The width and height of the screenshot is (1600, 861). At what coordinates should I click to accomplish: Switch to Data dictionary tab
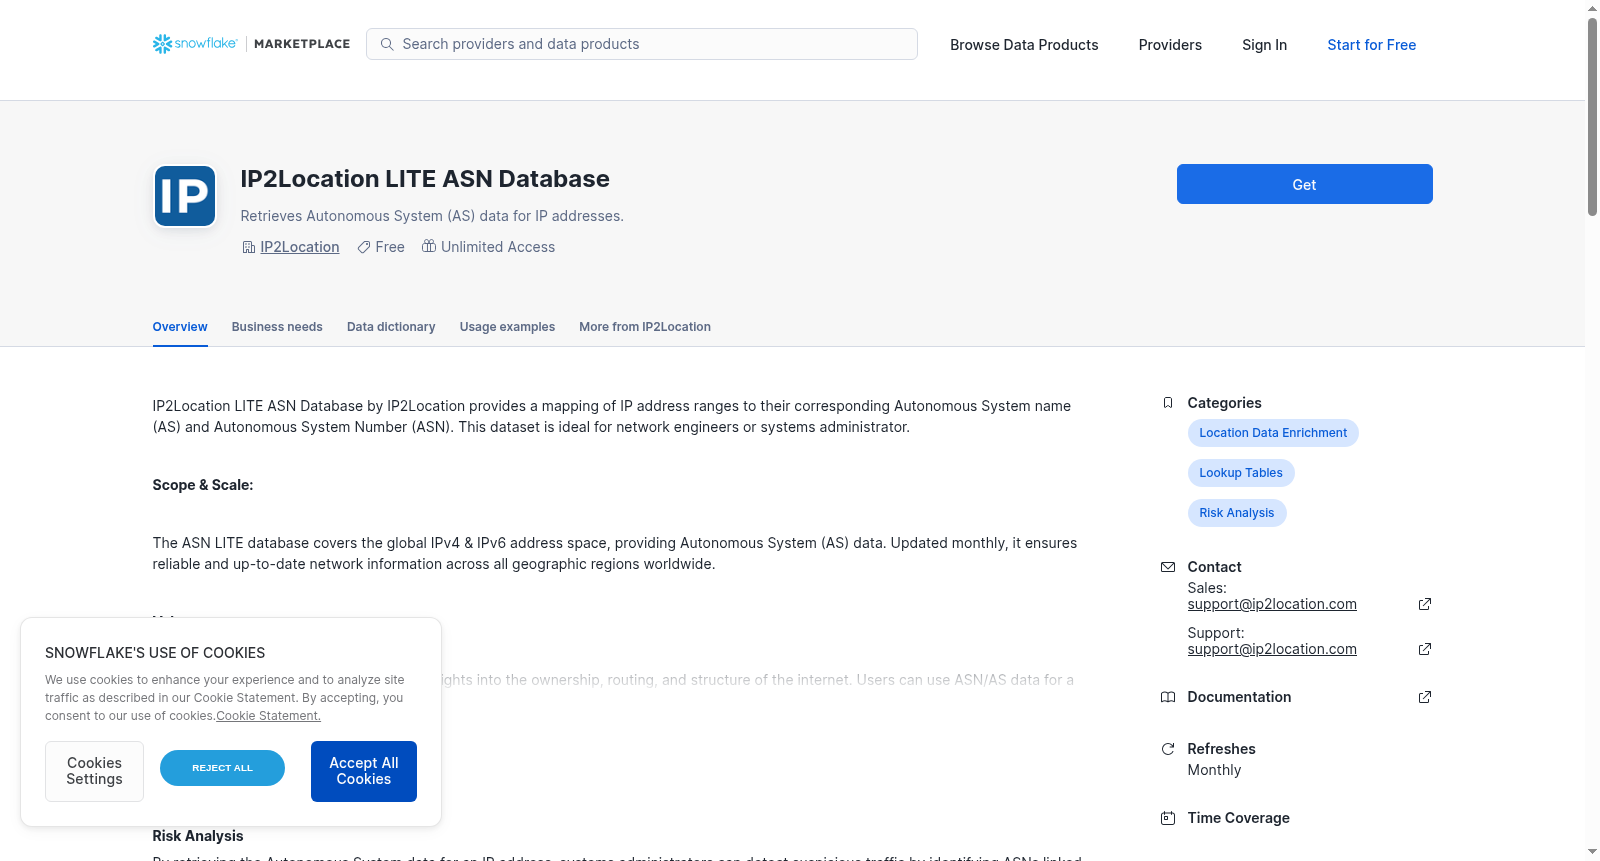tap(391, 327)
